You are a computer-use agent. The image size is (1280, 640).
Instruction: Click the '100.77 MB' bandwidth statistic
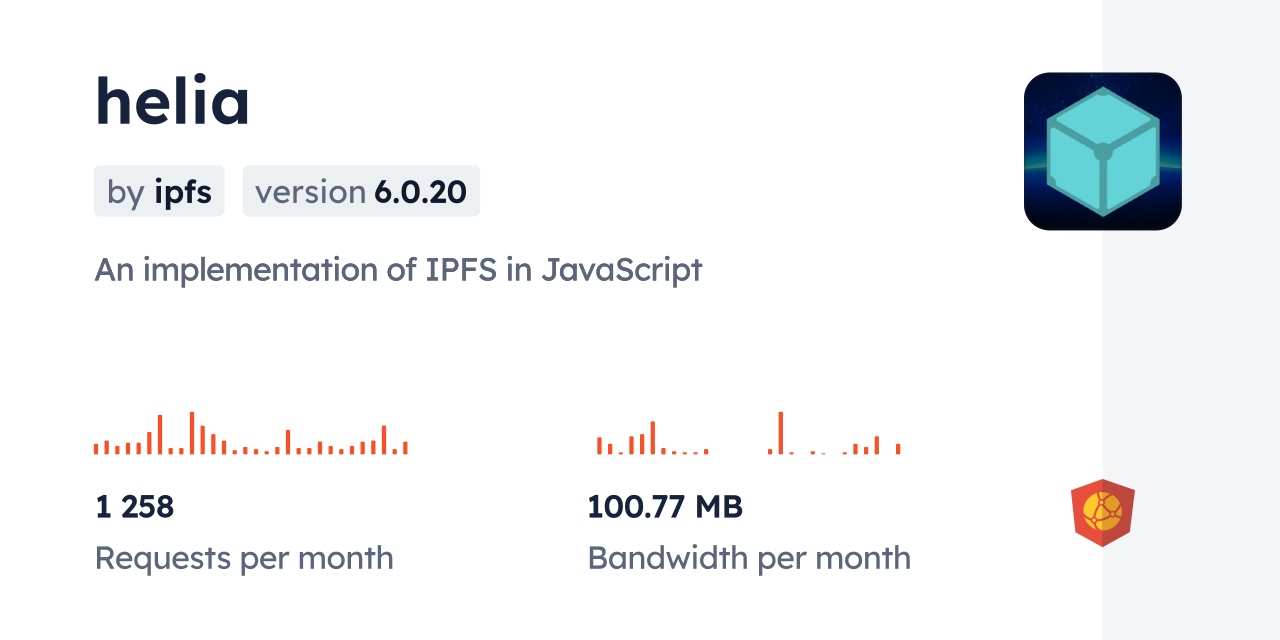click(665, 507)
